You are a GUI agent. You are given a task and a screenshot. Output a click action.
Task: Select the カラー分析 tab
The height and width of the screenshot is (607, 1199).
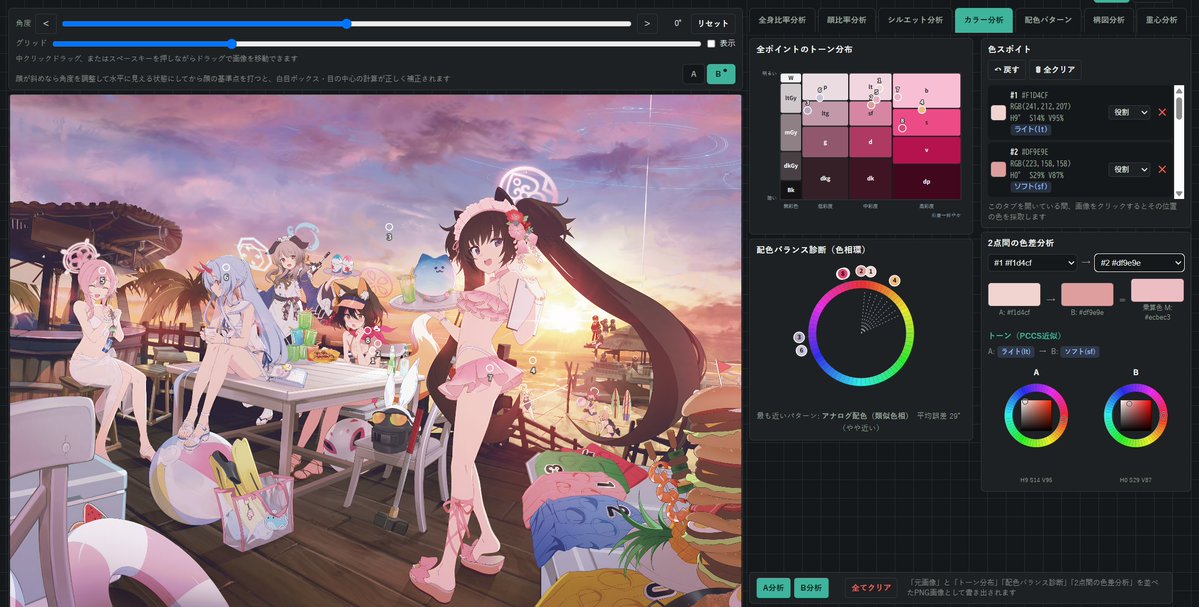coord(983,20)
